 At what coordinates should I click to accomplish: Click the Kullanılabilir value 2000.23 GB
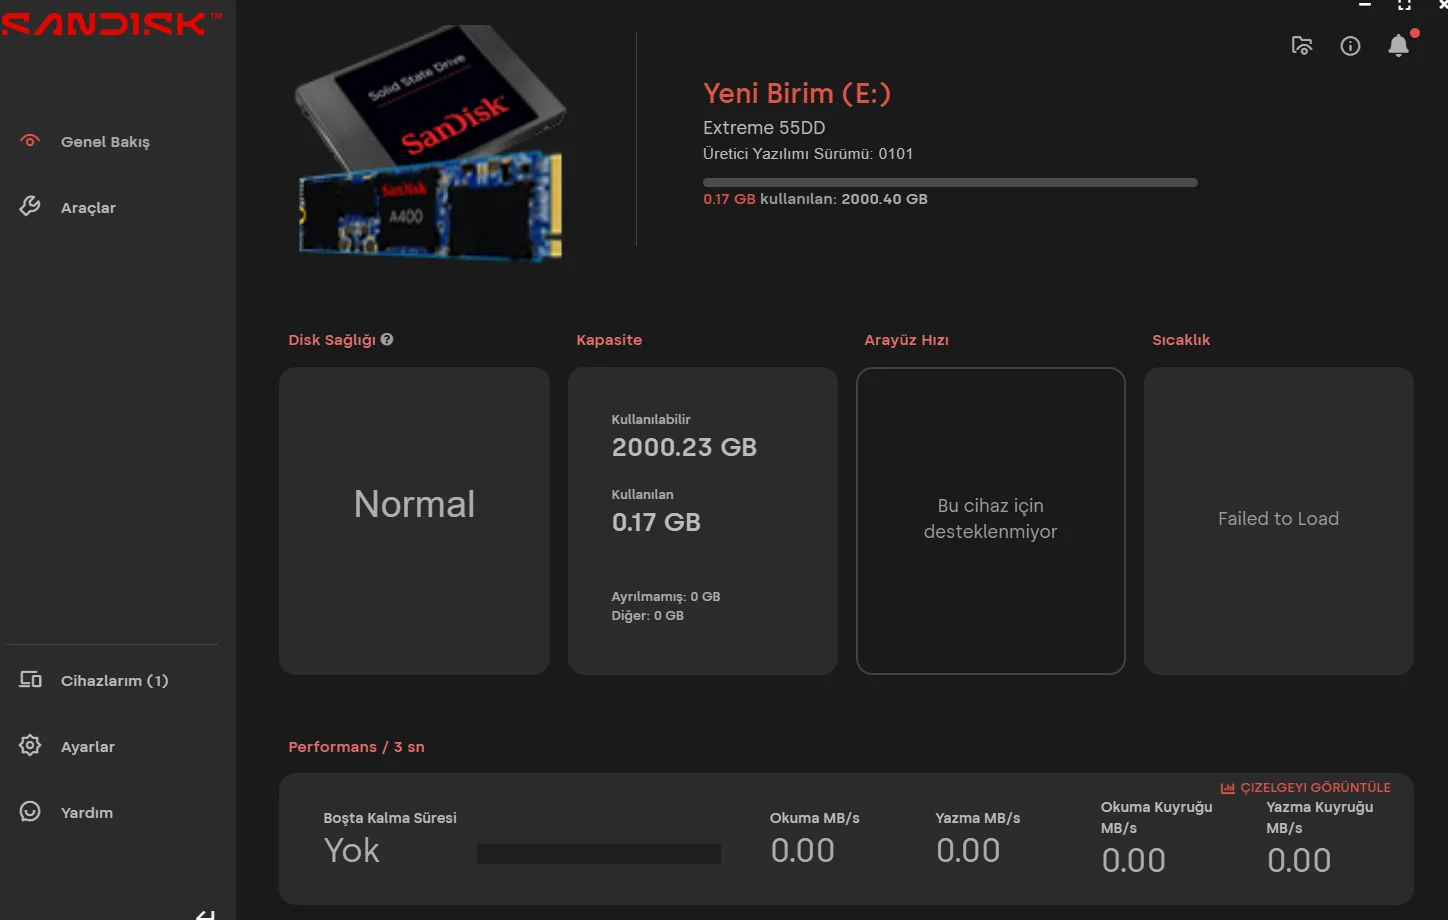click(684, 447)
